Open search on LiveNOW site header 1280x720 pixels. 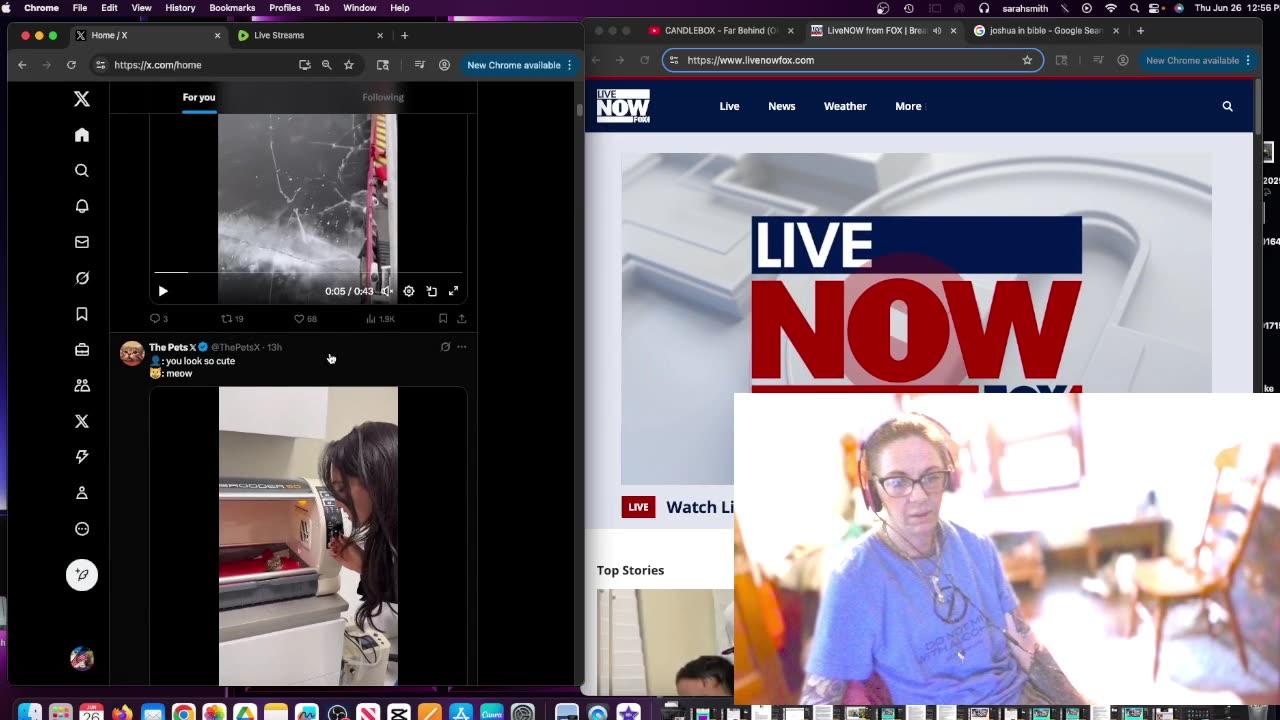(x=1228, y=106)
